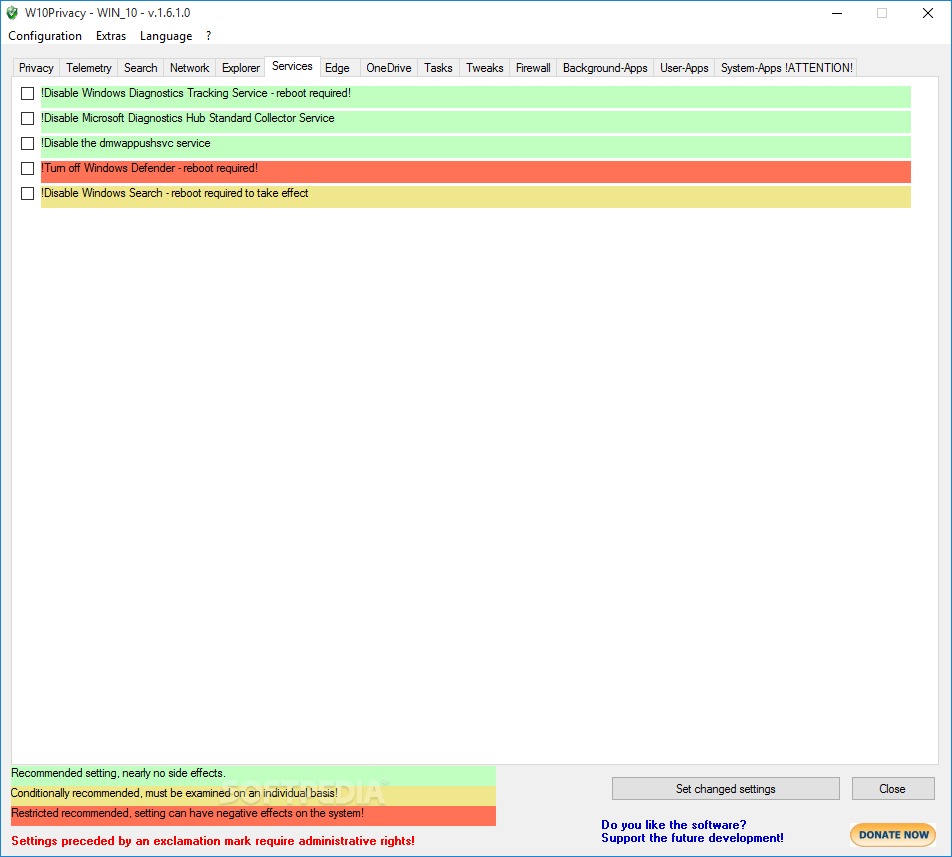Image resolution: width=952 pixels, height=857 pixels.
Task: Click the red Restricted recommended legend row
Action: click(253, 816)
